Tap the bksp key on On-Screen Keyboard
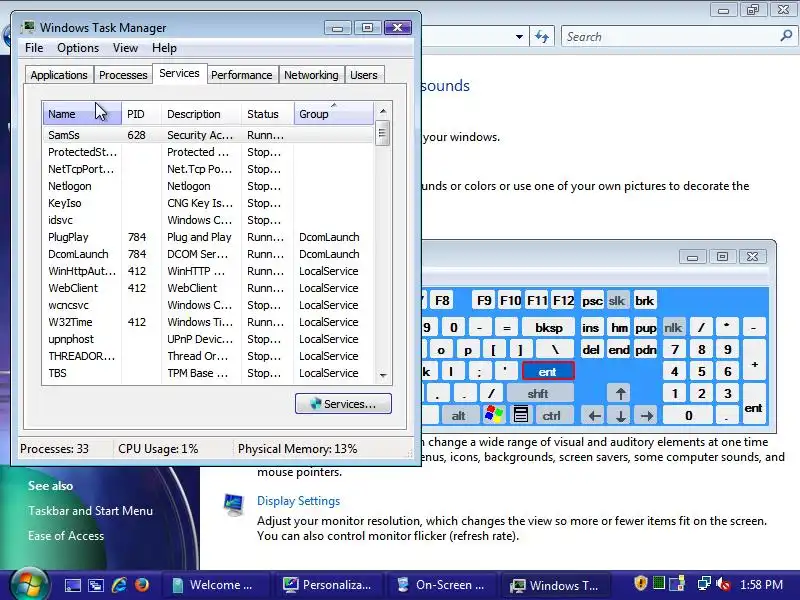This screenshot has height=600, width=800. (548, 328)
